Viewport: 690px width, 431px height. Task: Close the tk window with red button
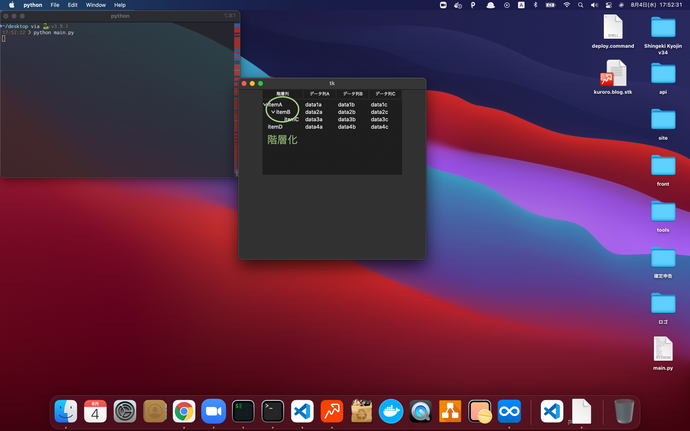(x=244, y=83)
